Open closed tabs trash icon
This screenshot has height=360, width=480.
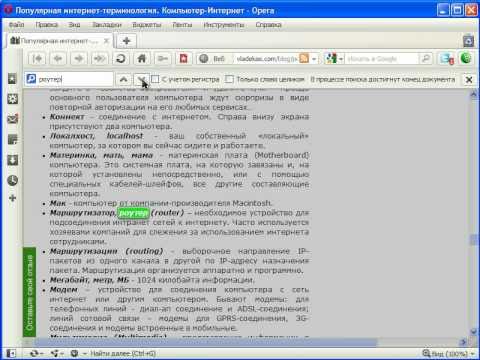tap(469, 41)
